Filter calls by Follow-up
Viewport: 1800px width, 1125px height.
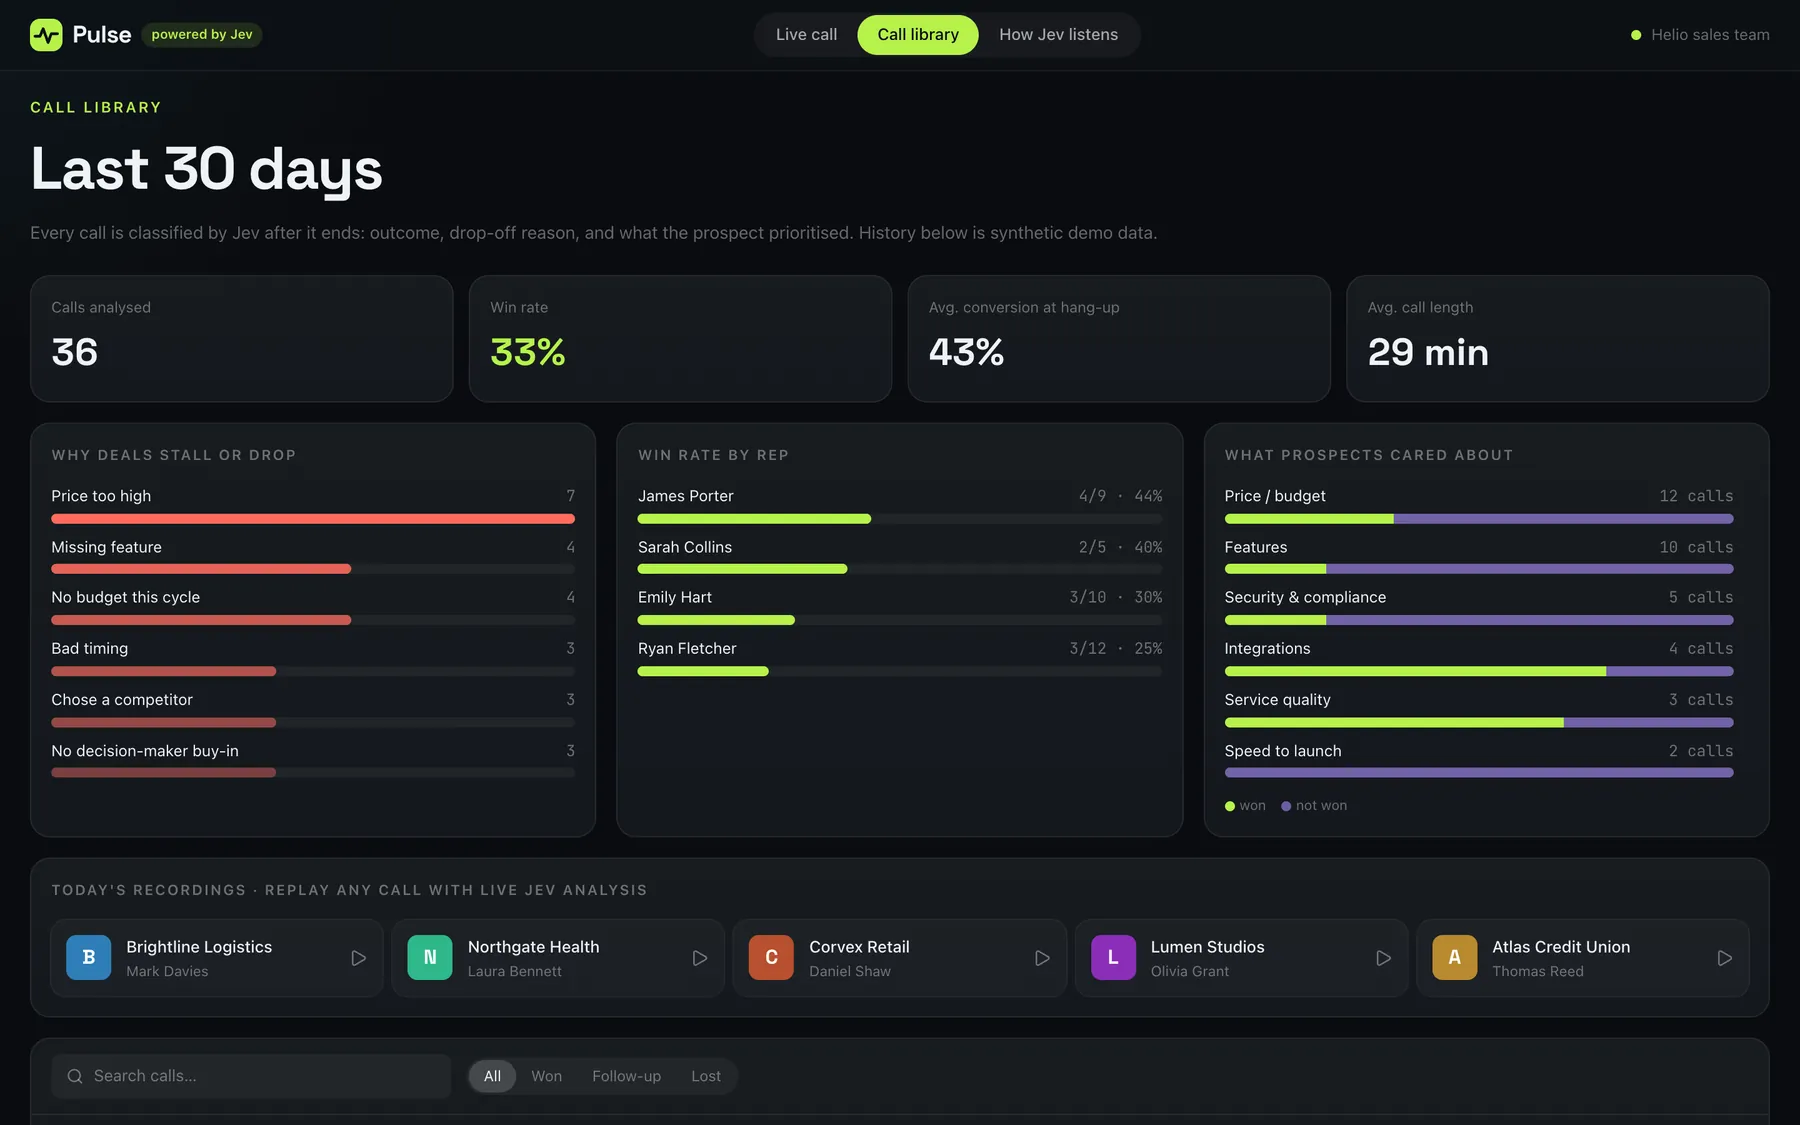(x=626, y=1076)
